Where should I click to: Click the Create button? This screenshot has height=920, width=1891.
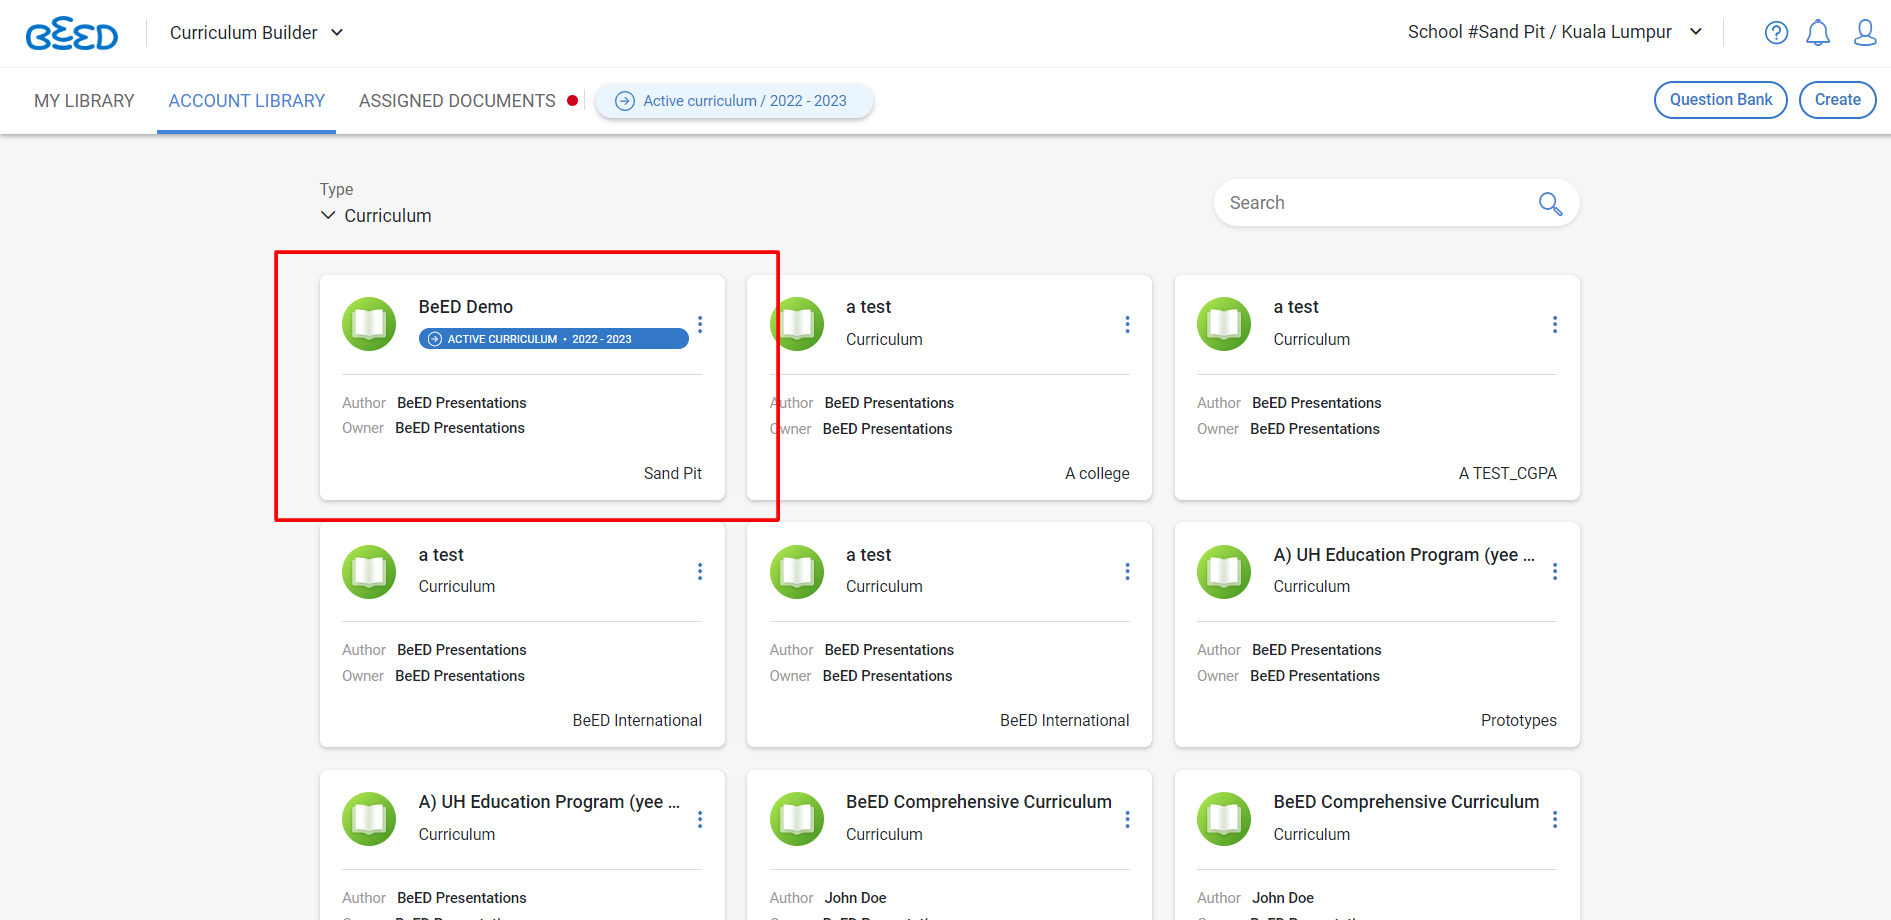tap(1837, 100)
